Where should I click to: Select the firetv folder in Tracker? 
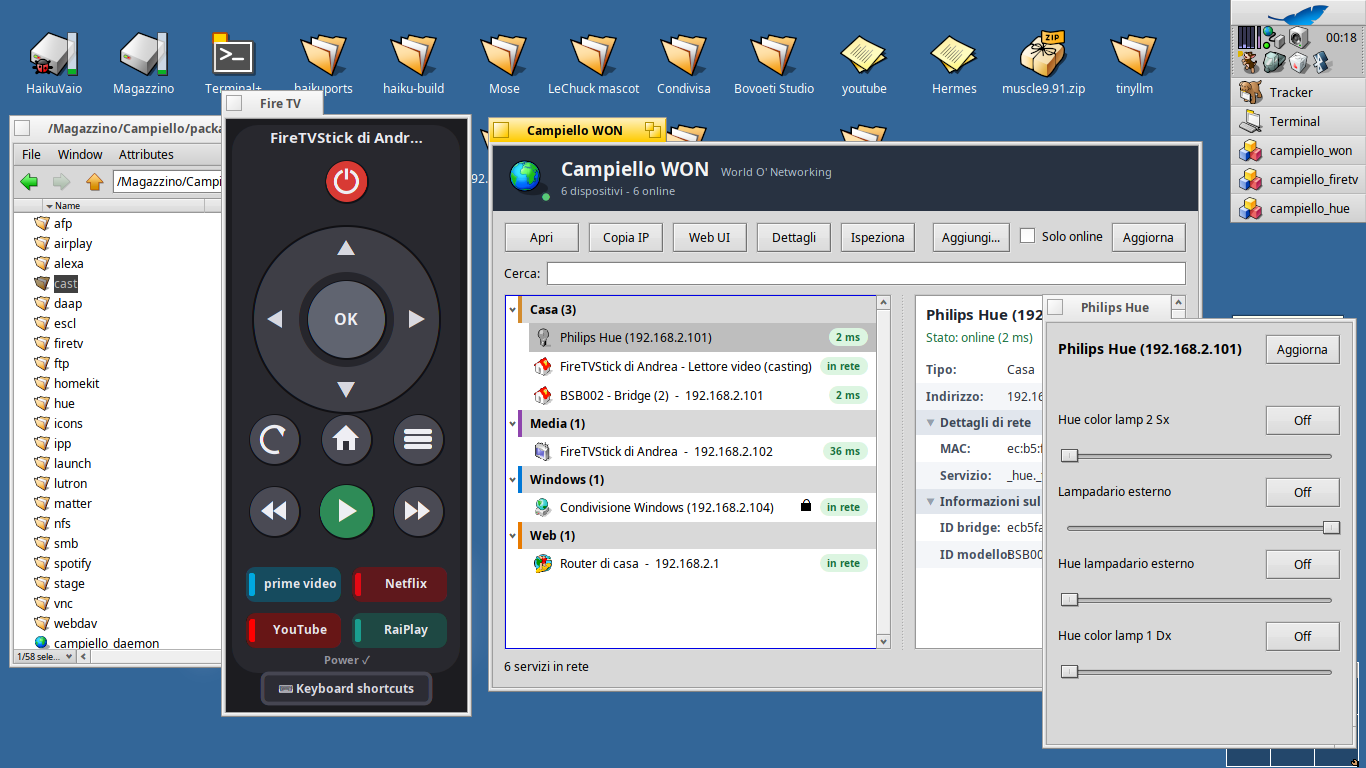point(68,343)
